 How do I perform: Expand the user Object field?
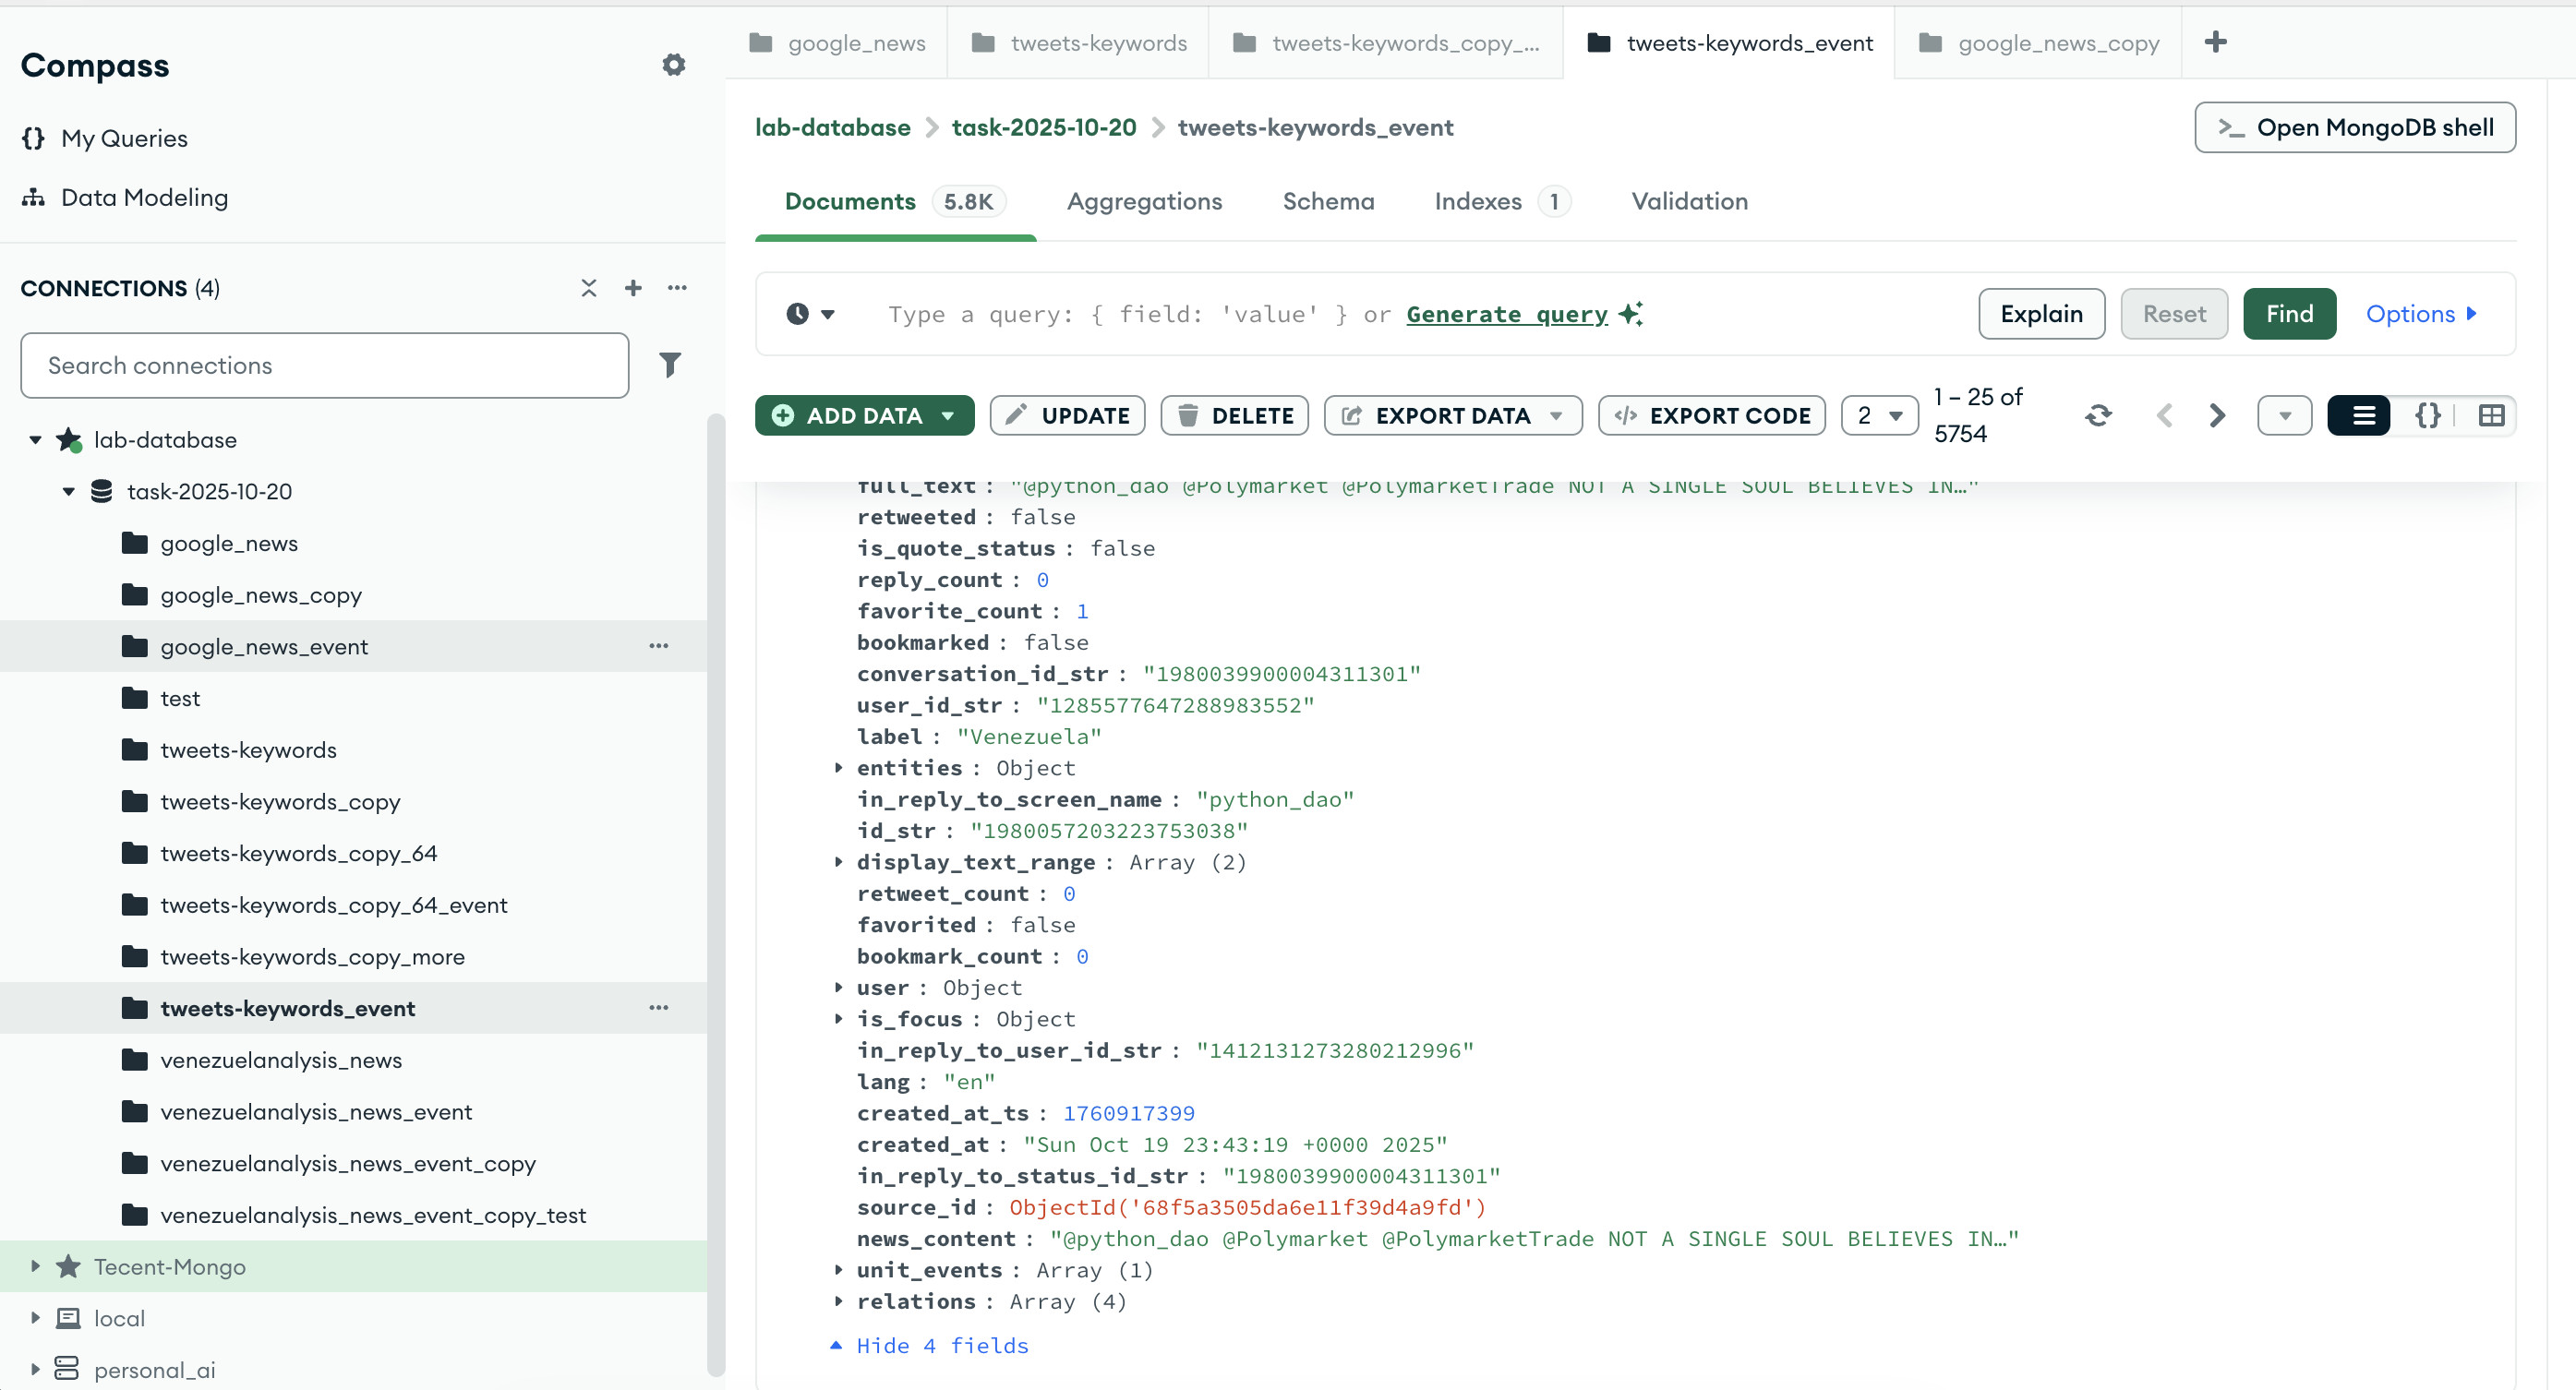pos(838,987)
